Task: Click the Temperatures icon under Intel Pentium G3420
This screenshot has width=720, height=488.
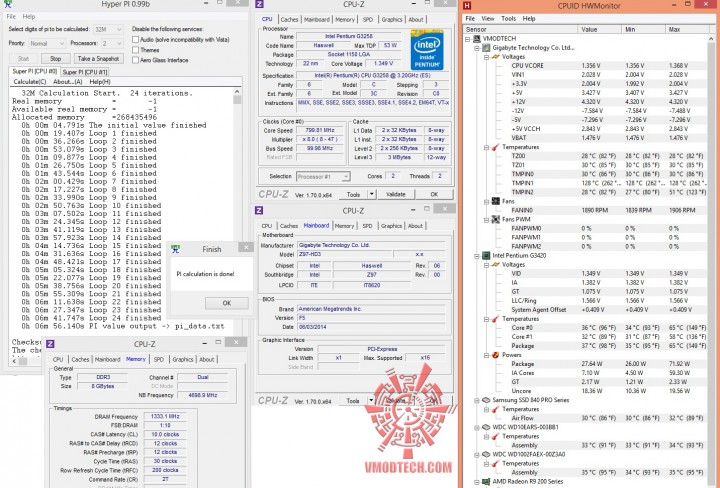Action: 495,319
